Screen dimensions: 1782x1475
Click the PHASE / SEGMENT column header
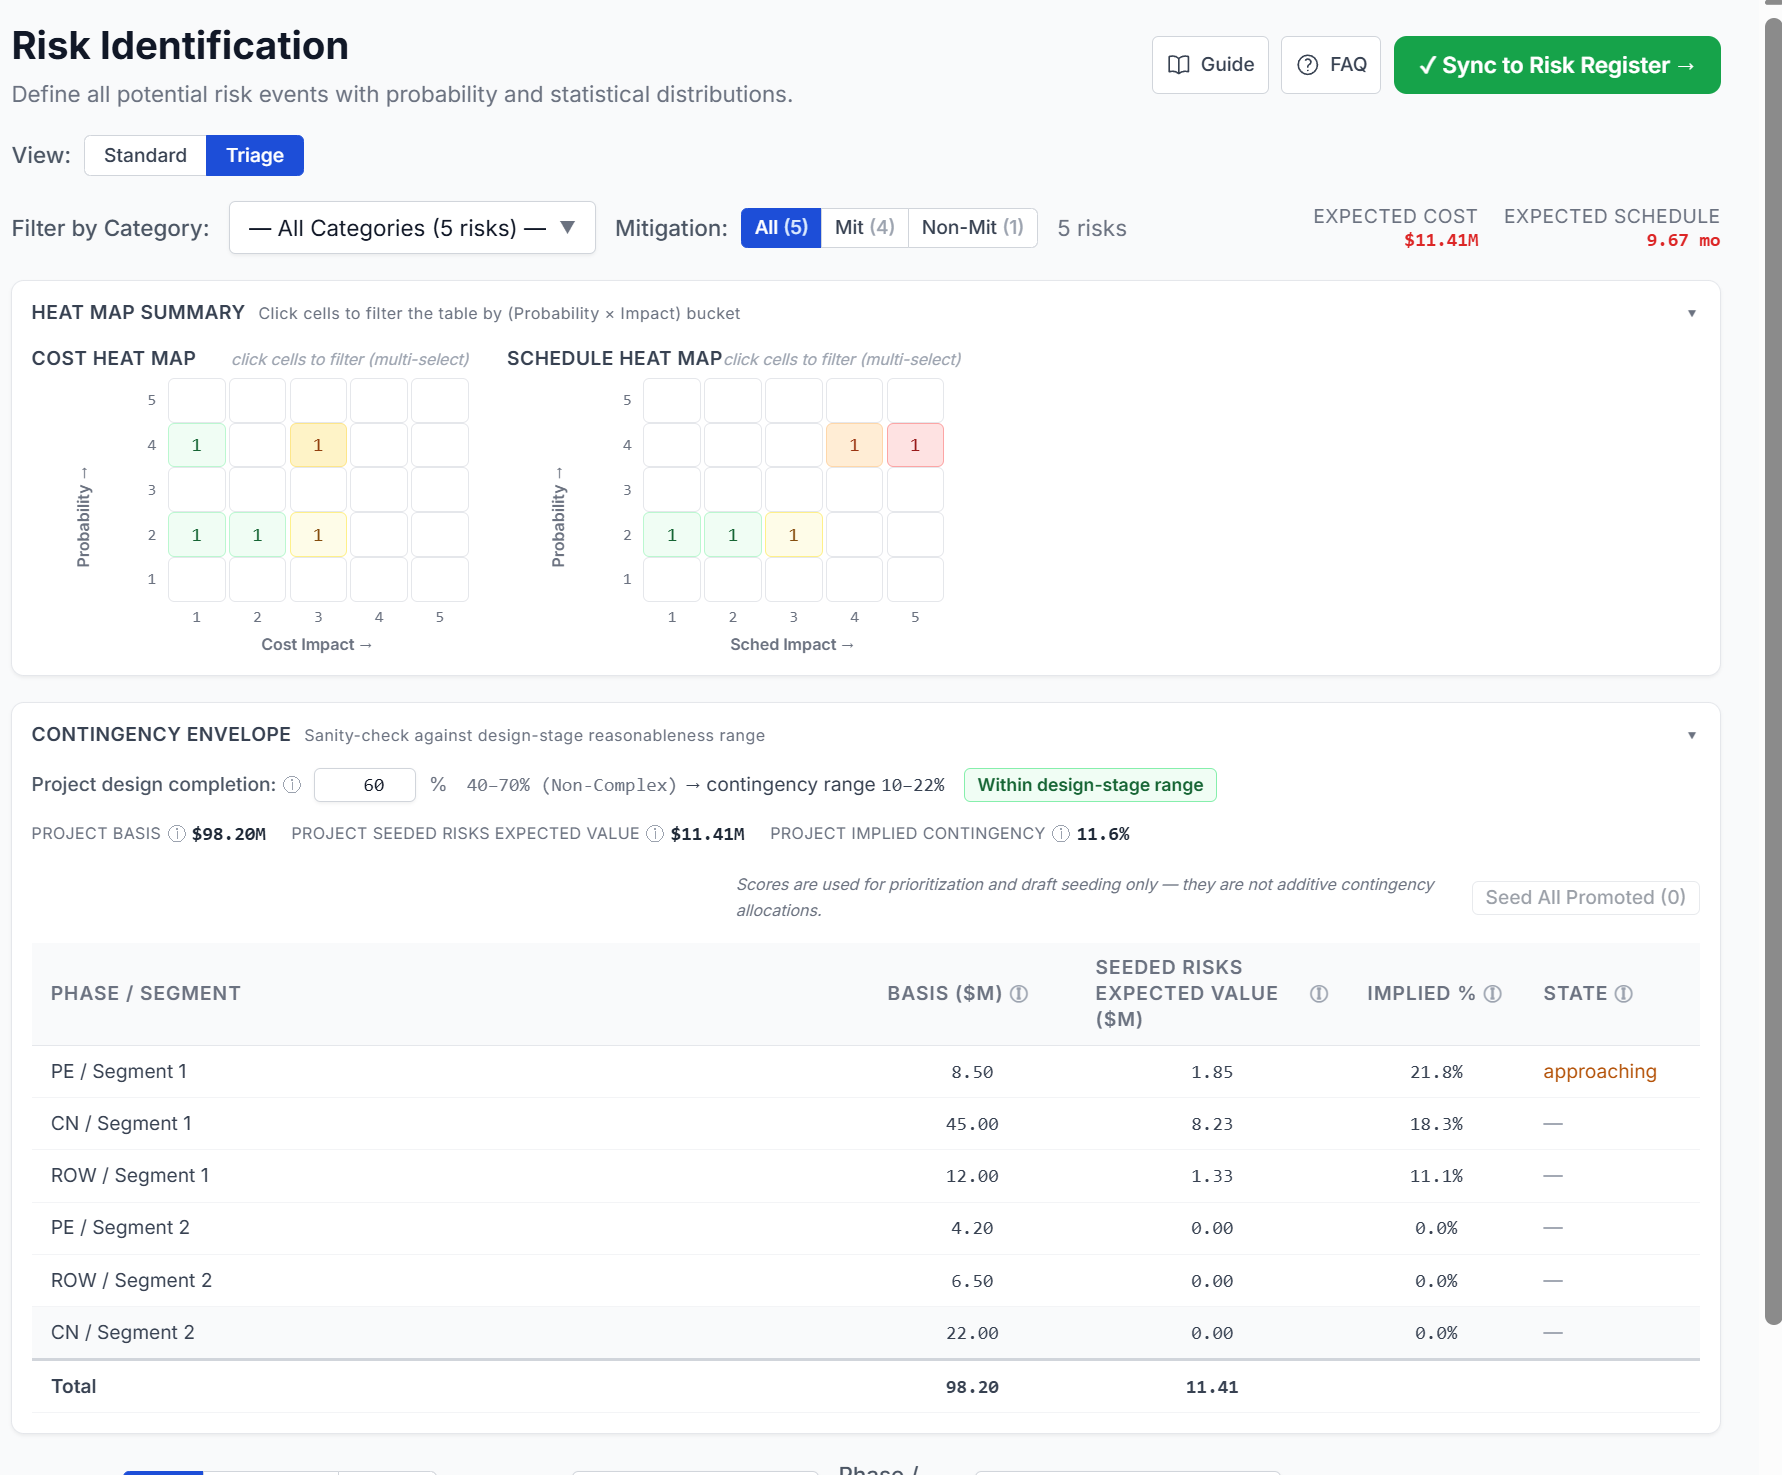tap(146, 994)
